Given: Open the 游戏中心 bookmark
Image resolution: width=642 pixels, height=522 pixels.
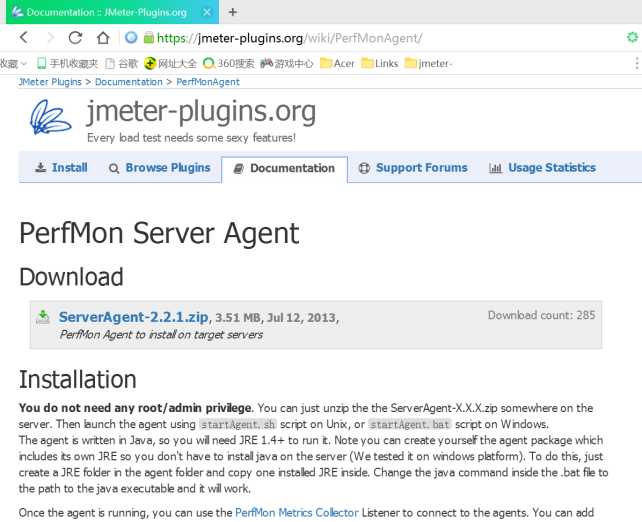Looking at the screenshot, I should point(287,63).
